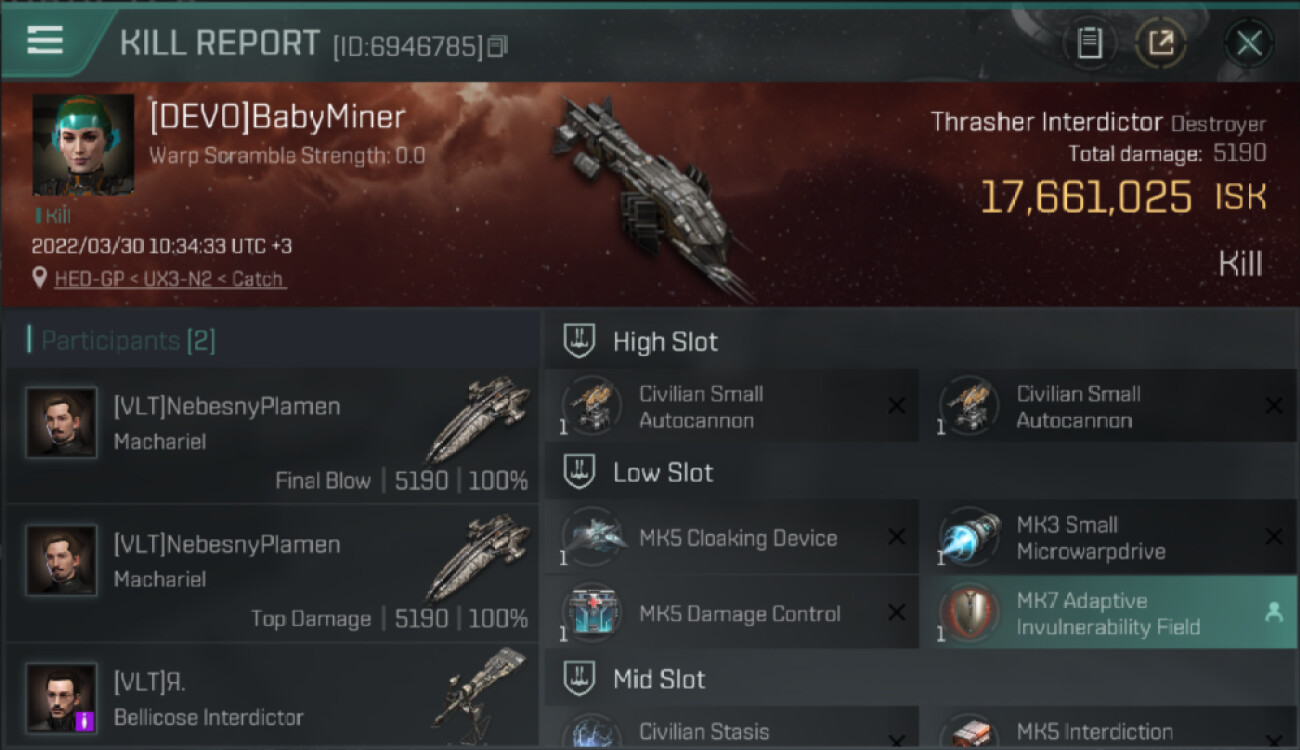The height and width of the screenshot is (750, 1300).
Task: Open the Participants list header
Action: (x=121, y=341)
